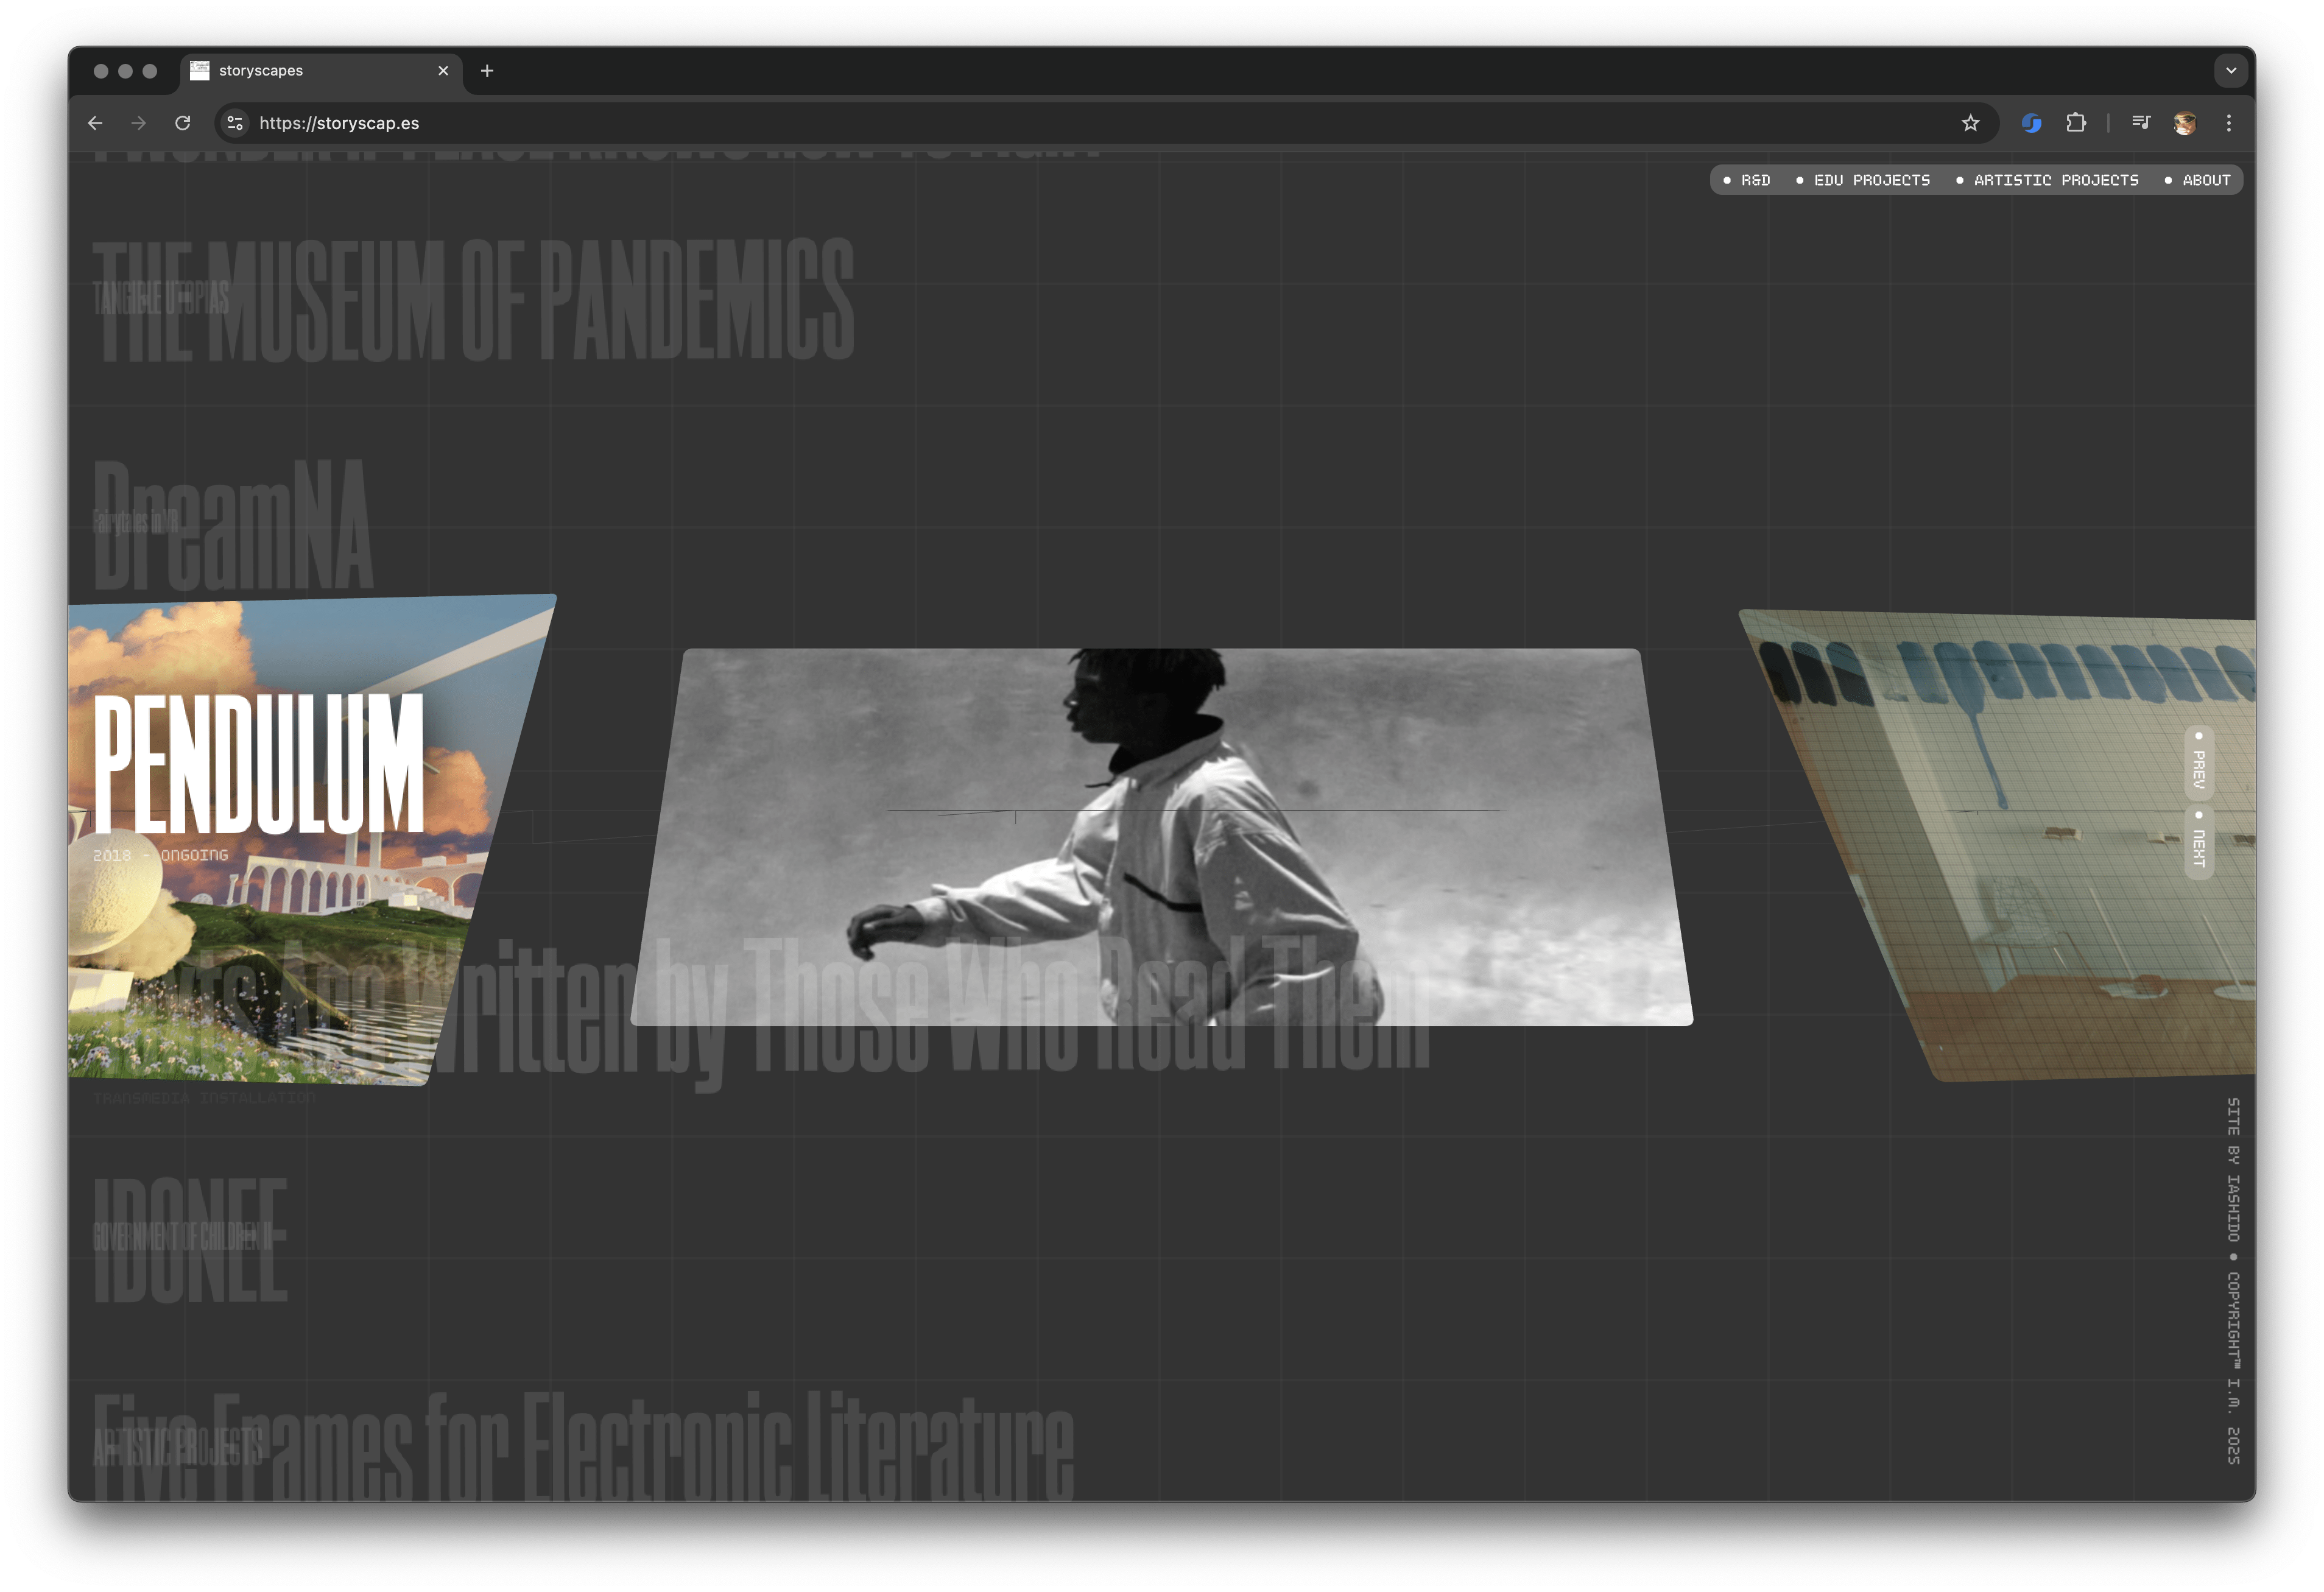Click the blue swirl extension icon
This screenshot has height=1592, width=2324.
coord(2031,123)
